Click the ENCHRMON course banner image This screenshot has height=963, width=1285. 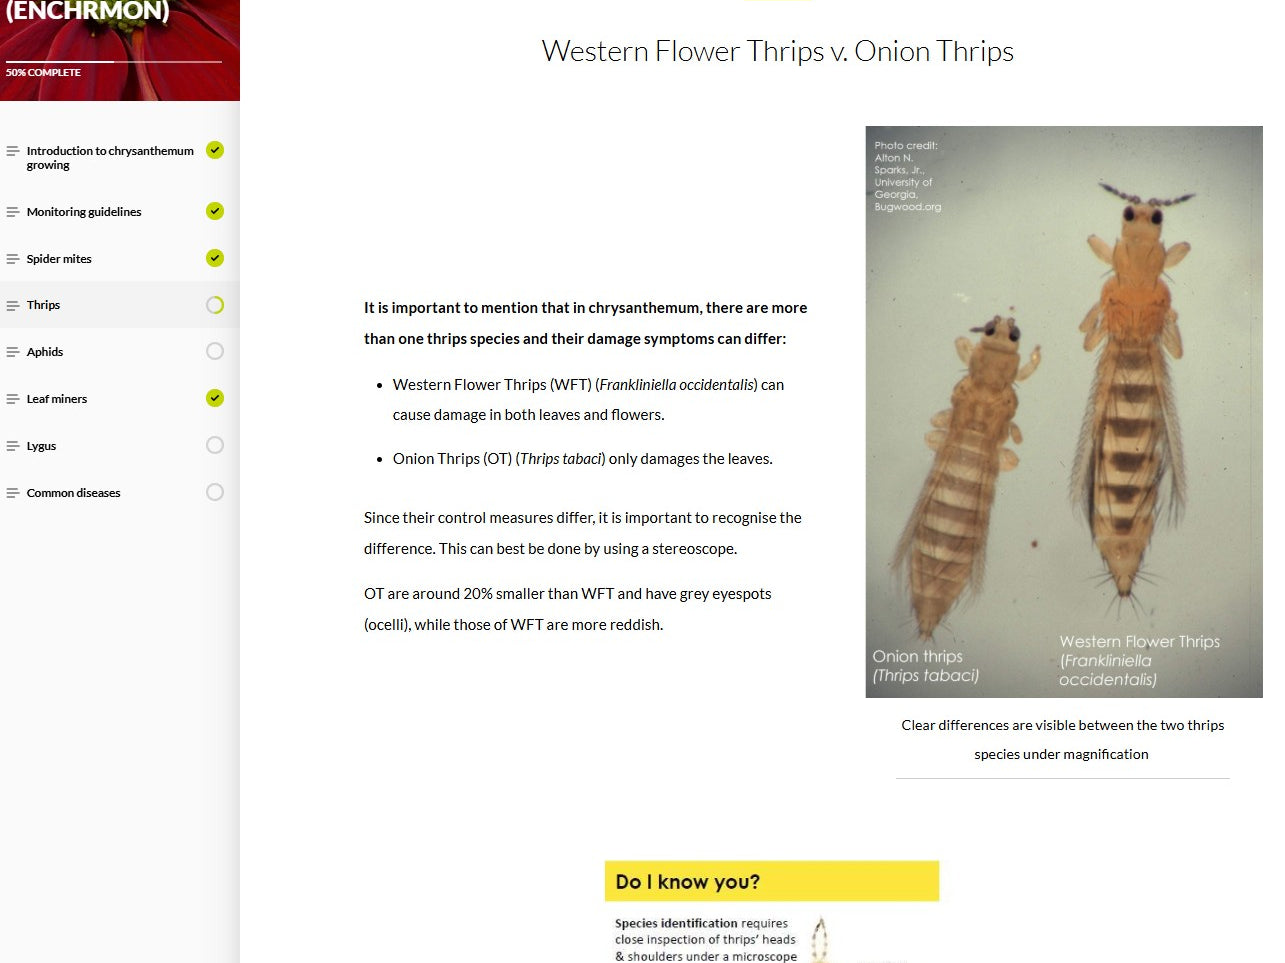(x=120, y=50)
